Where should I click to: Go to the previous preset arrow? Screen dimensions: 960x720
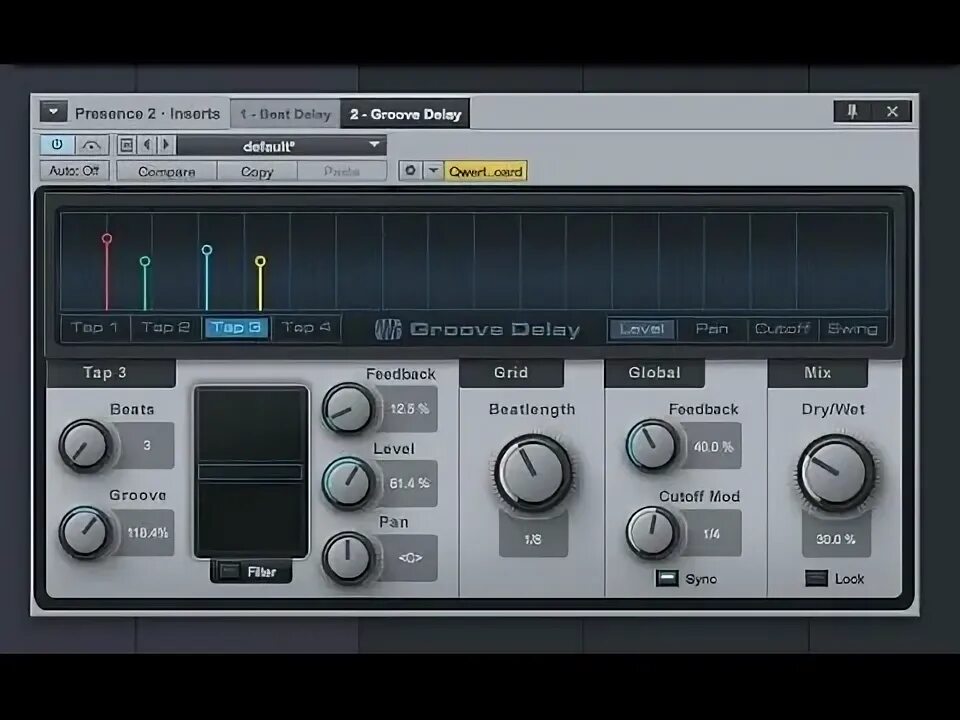coord(146,145)
